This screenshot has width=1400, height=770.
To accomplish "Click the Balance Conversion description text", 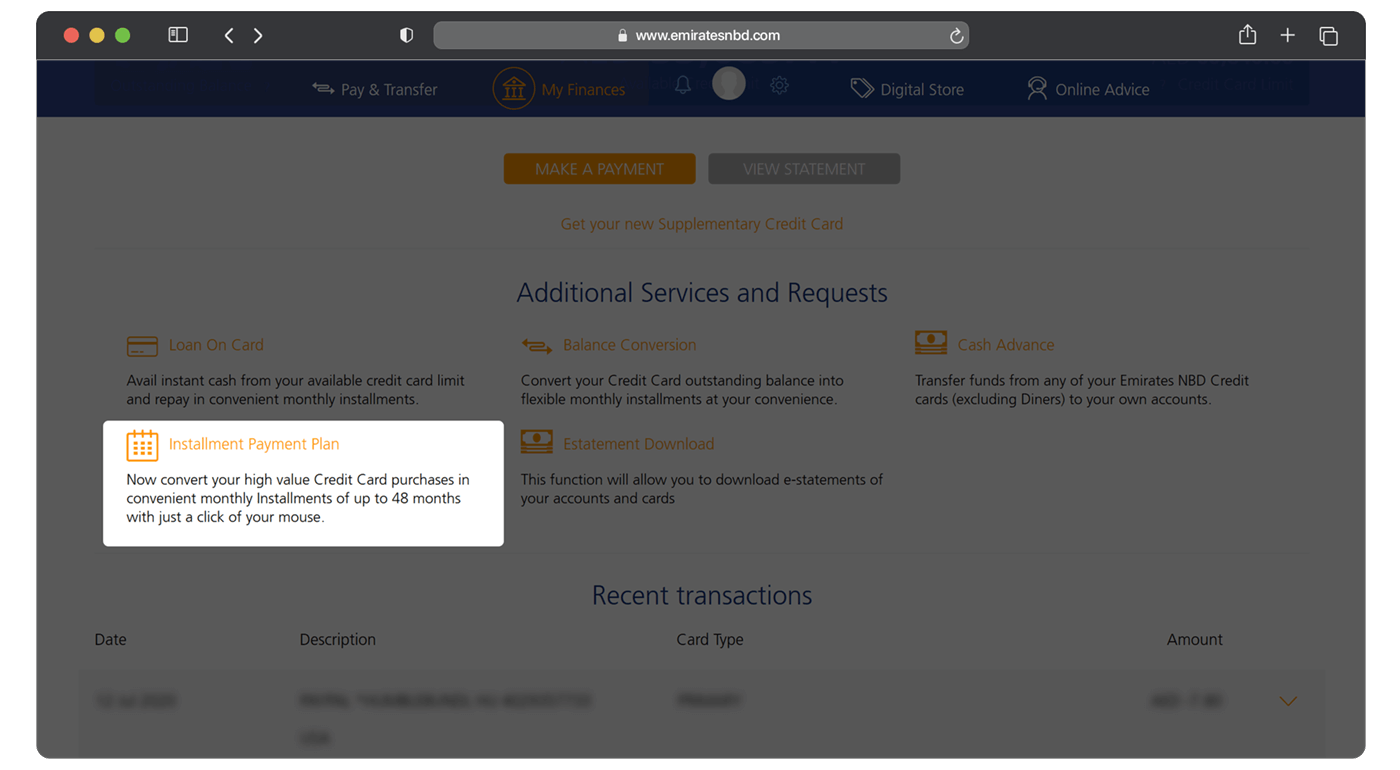I will pos(682,390).
